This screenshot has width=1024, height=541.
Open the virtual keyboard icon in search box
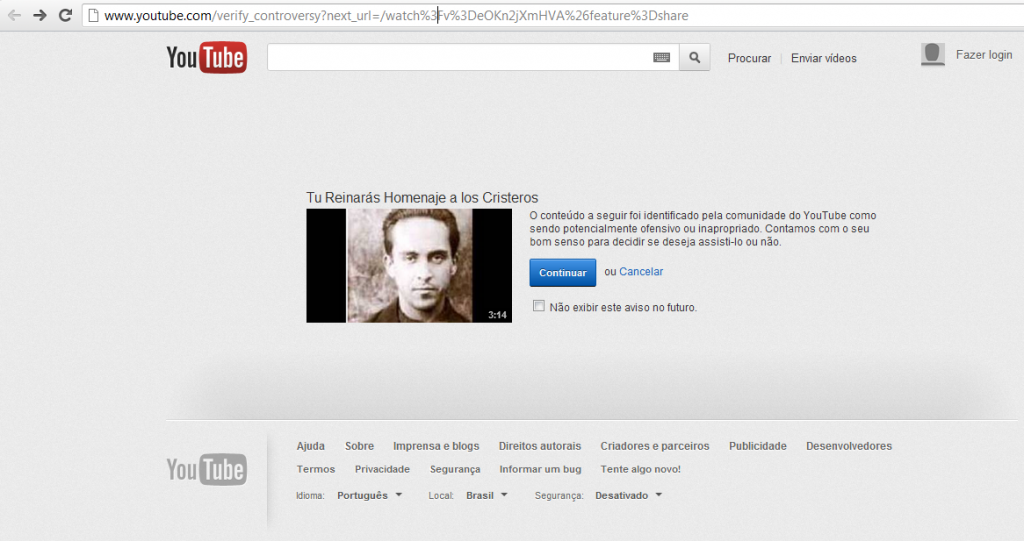(662, 57)
